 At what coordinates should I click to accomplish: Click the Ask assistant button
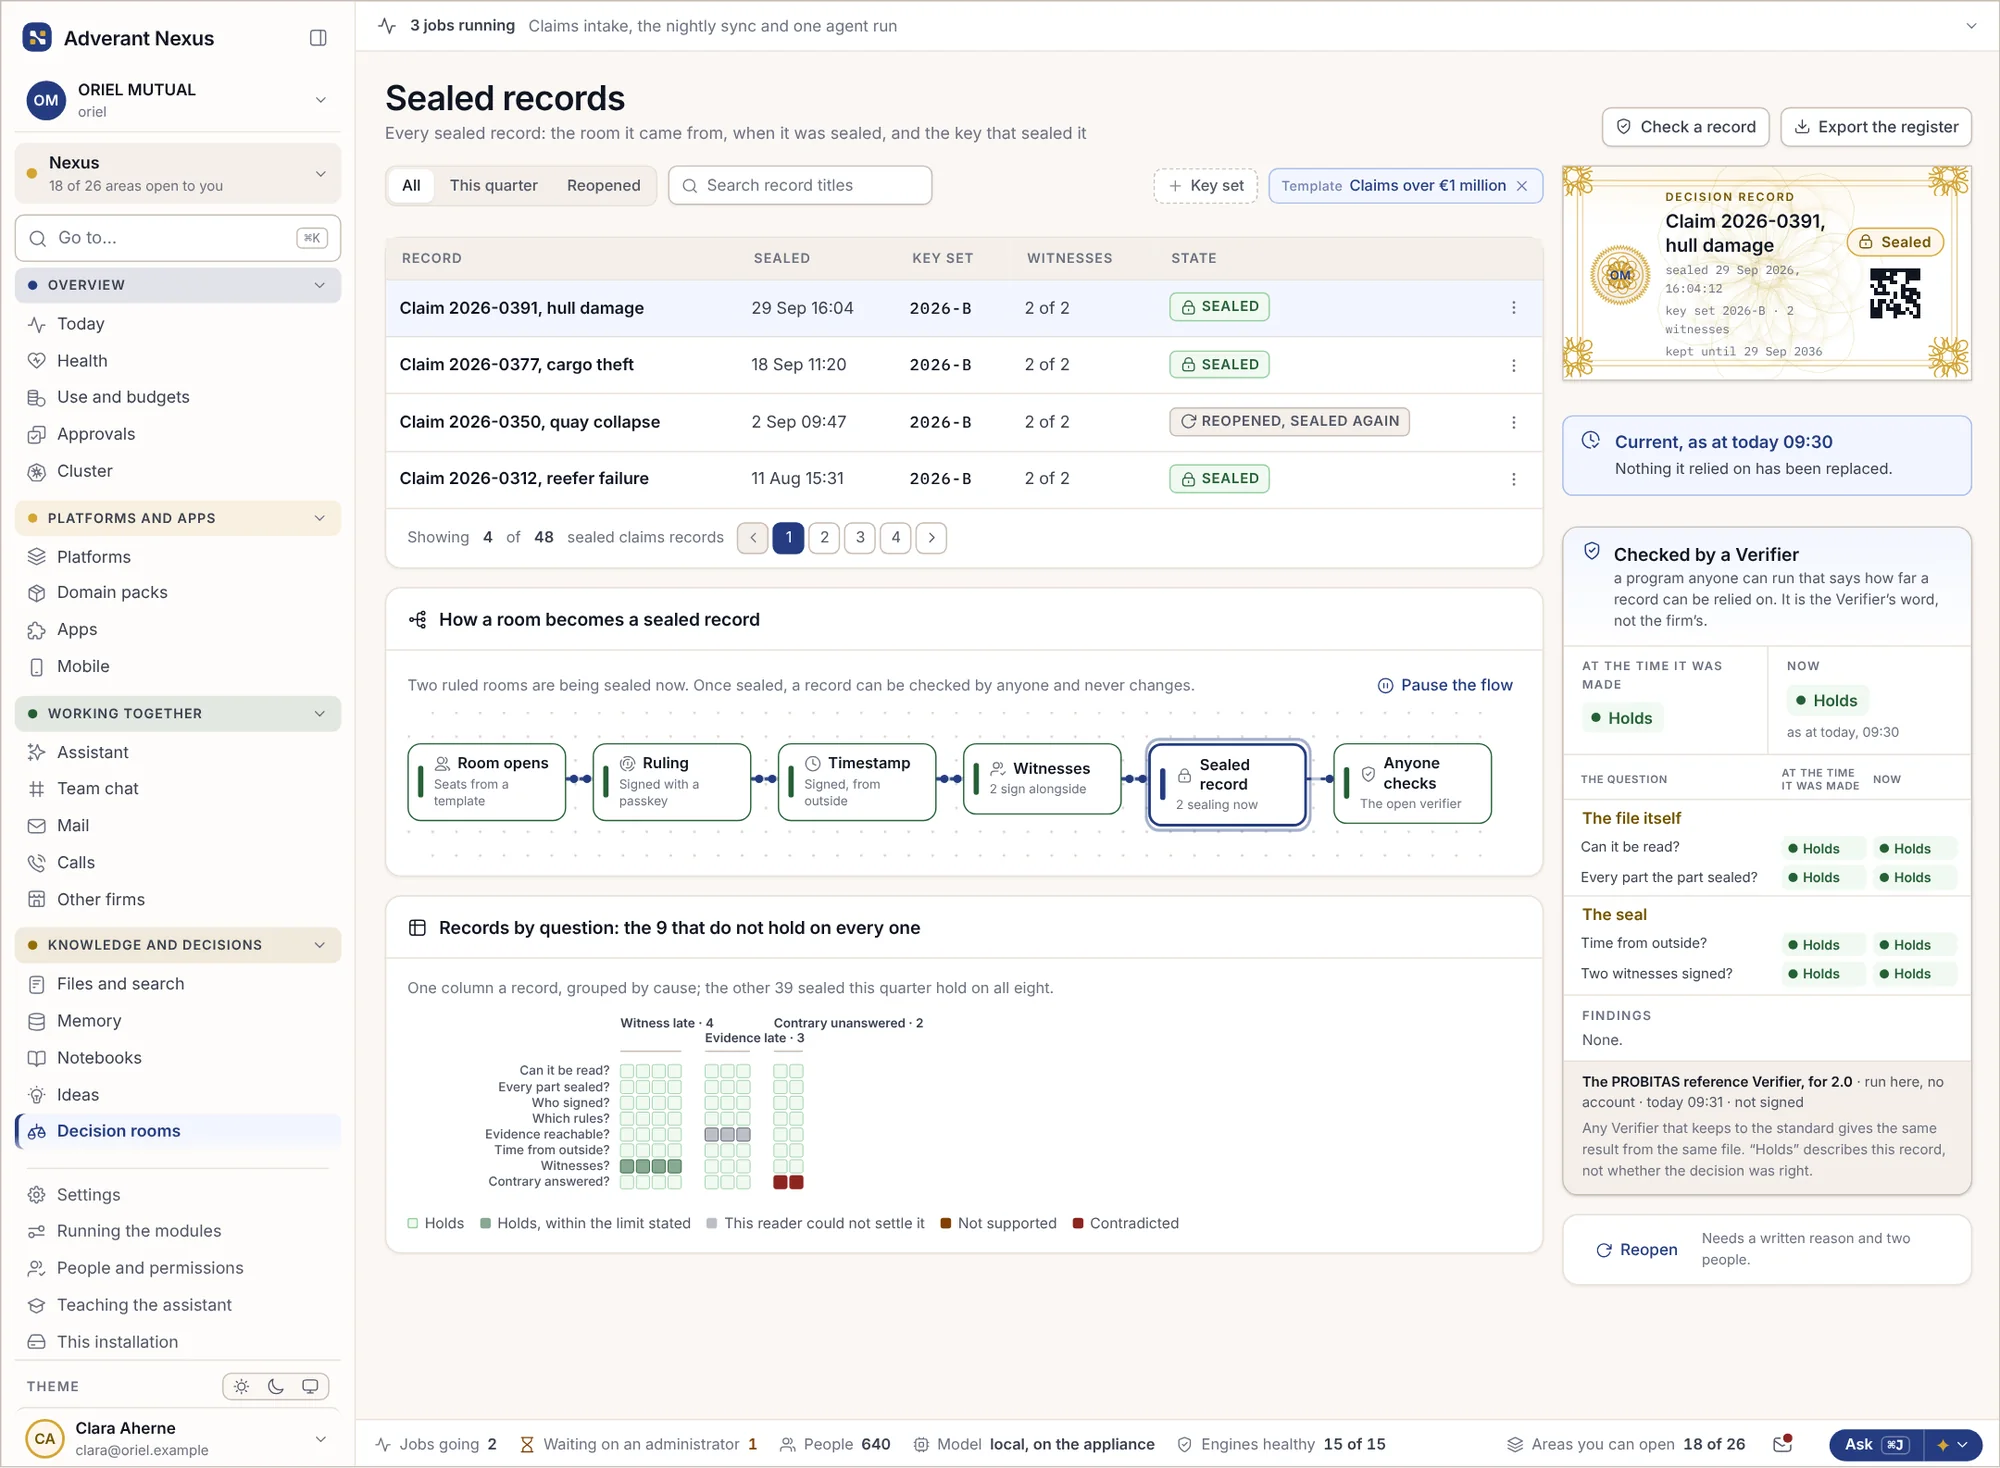[1875, 1444]
